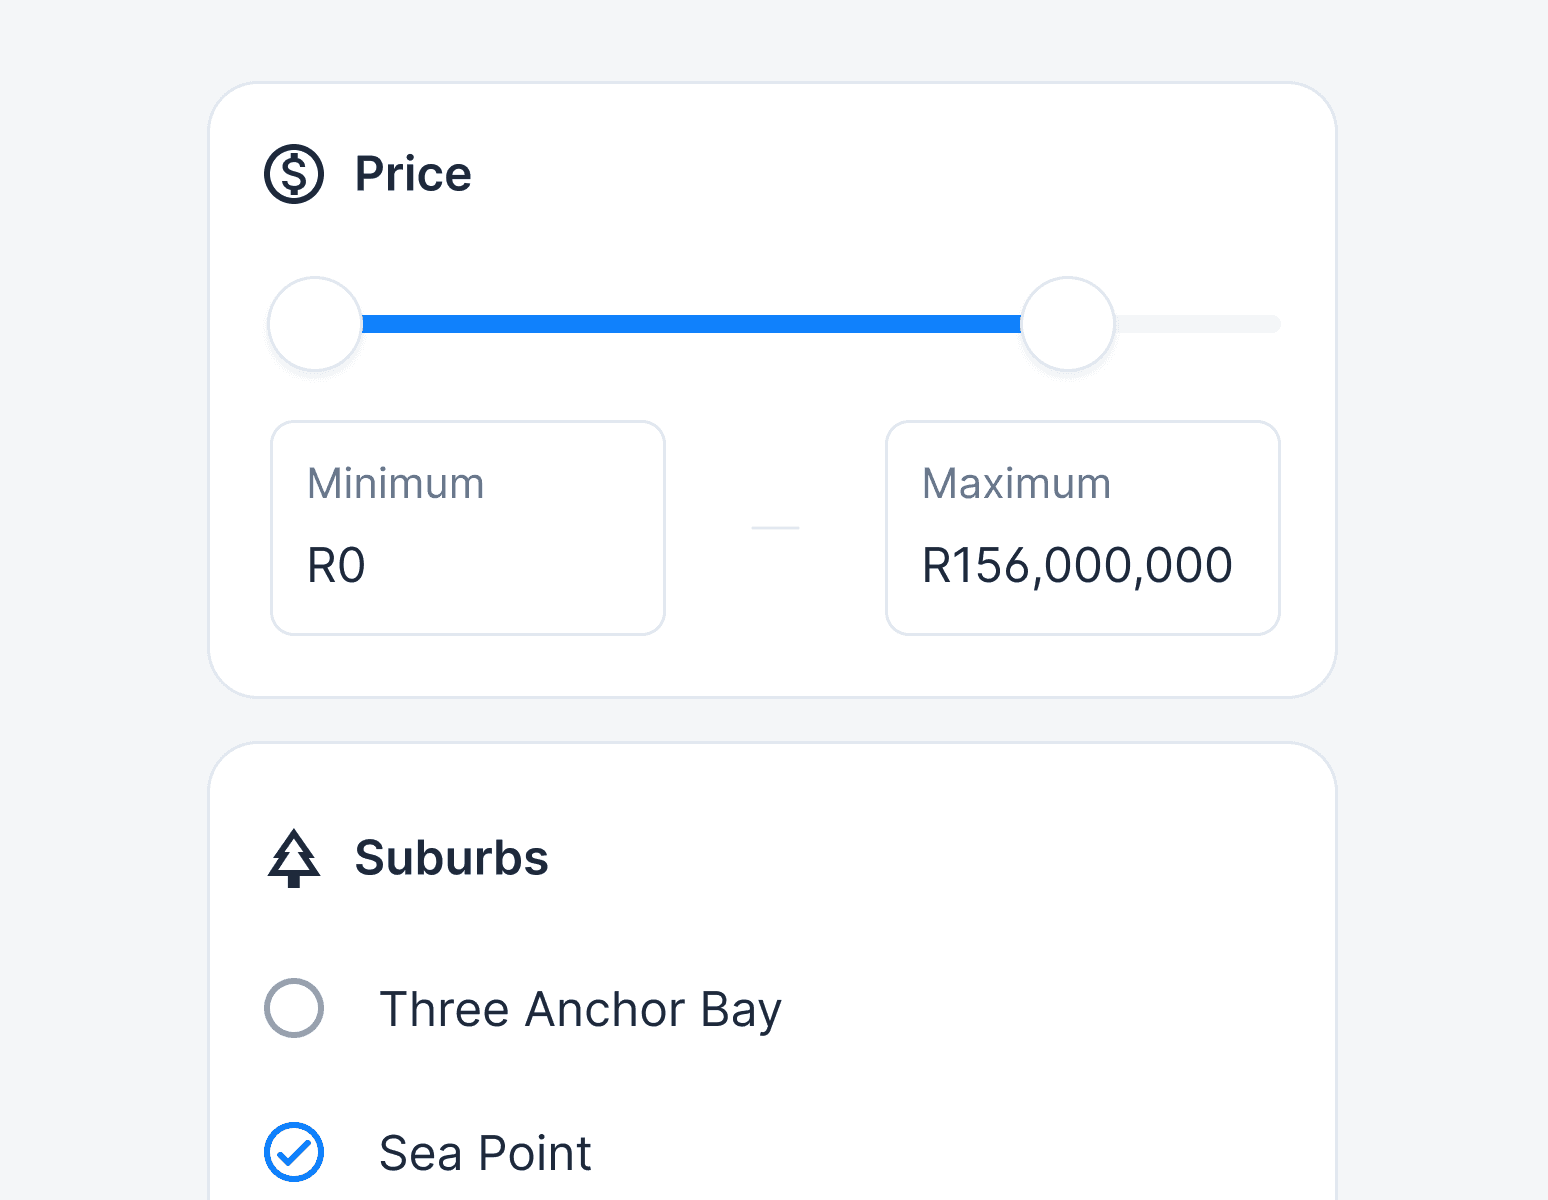Click the Sea Point label text
1548x1200 pixels.
(485, 1153)
